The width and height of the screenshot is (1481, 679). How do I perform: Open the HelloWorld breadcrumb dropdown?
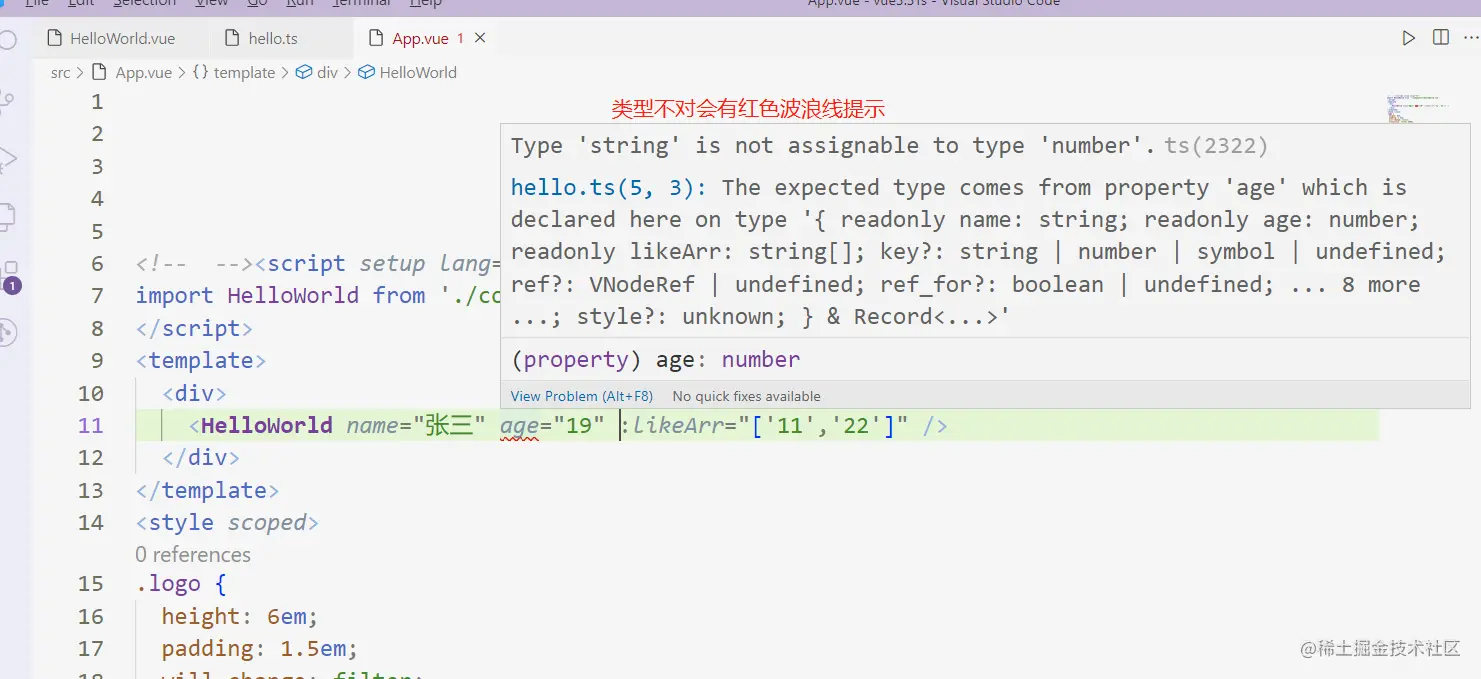point(418,72)
